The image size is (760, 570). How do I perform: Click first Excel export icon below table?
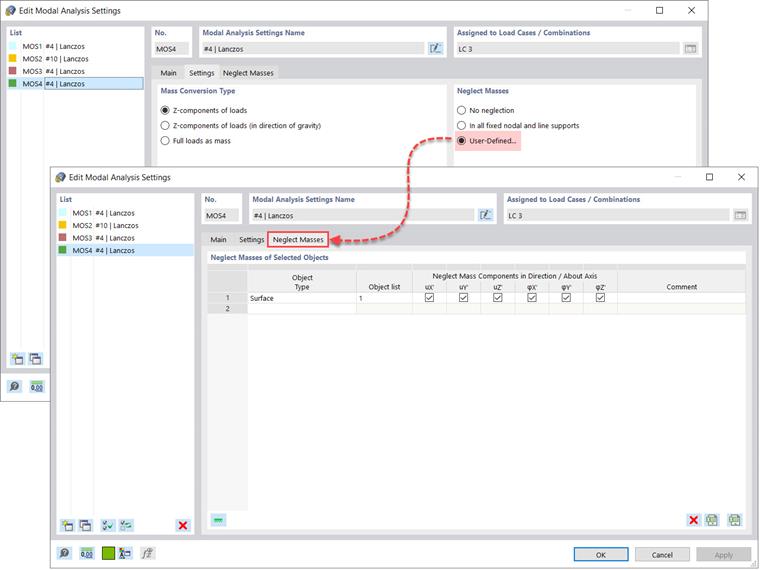(712, 520)
